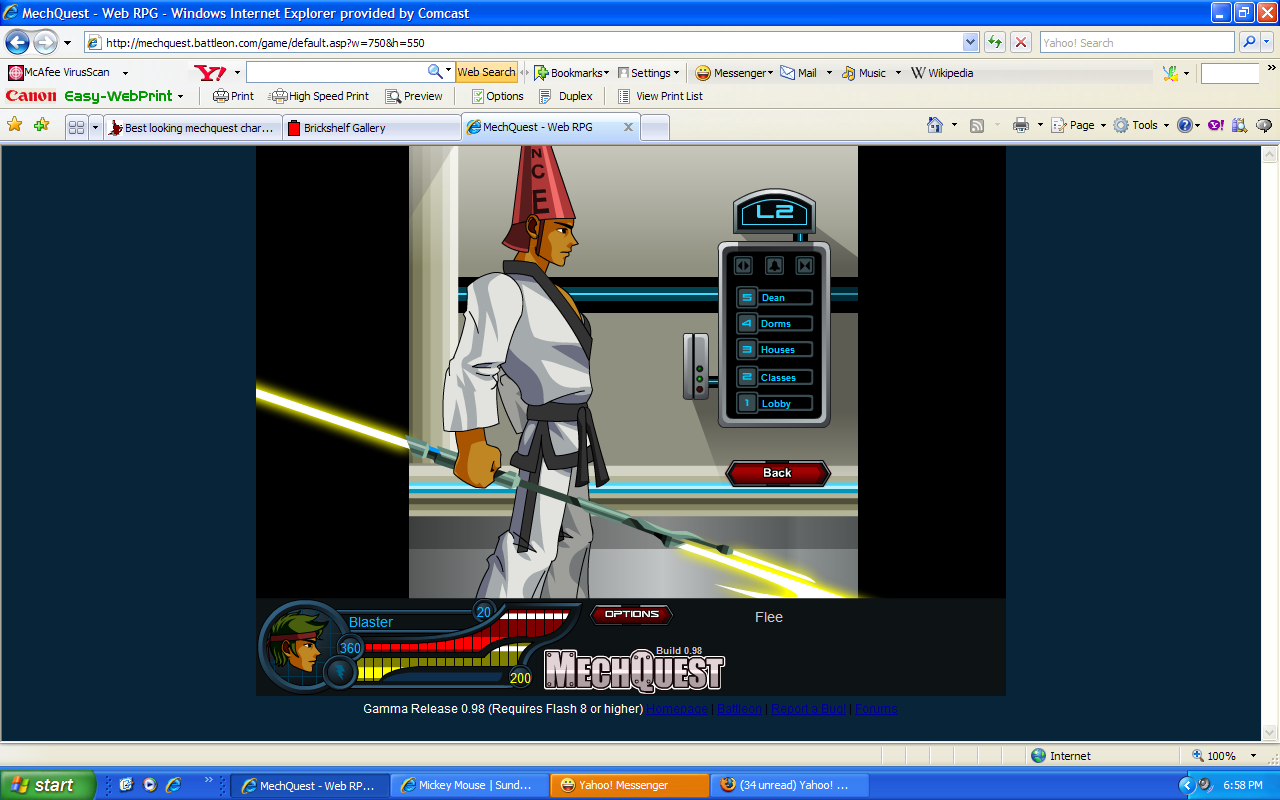
Task: Go to floor 2 Classes
Action: [x=775, y=377]
